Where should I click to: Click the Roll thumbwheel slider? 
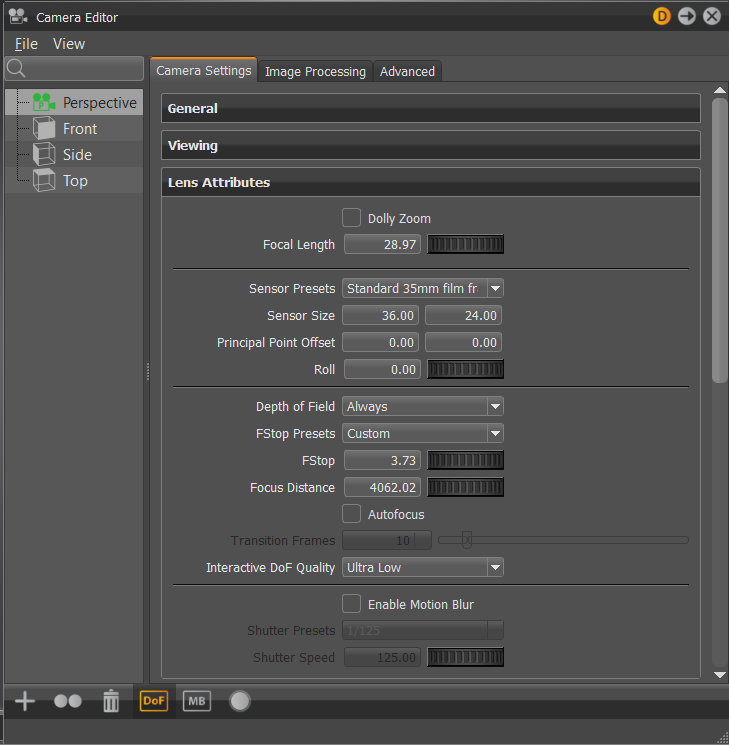465,369
